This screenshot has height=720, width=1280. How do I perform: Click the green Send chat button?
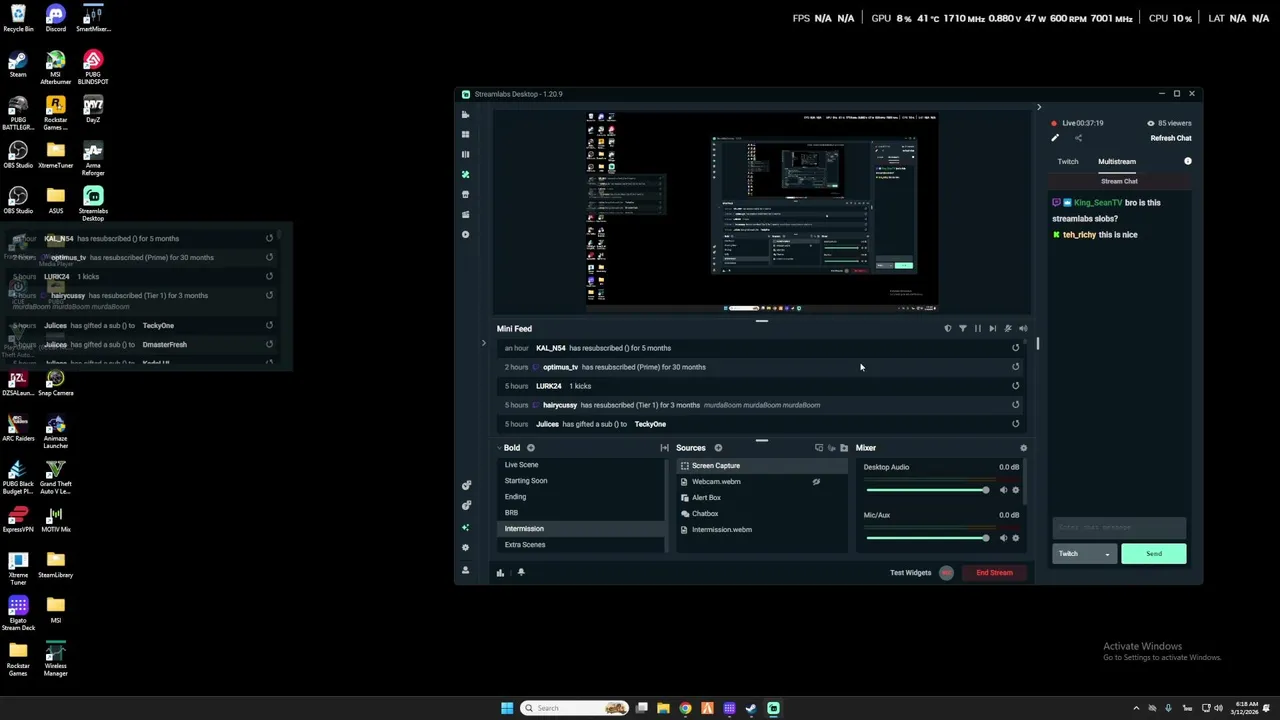click(x=1154, y=554)
